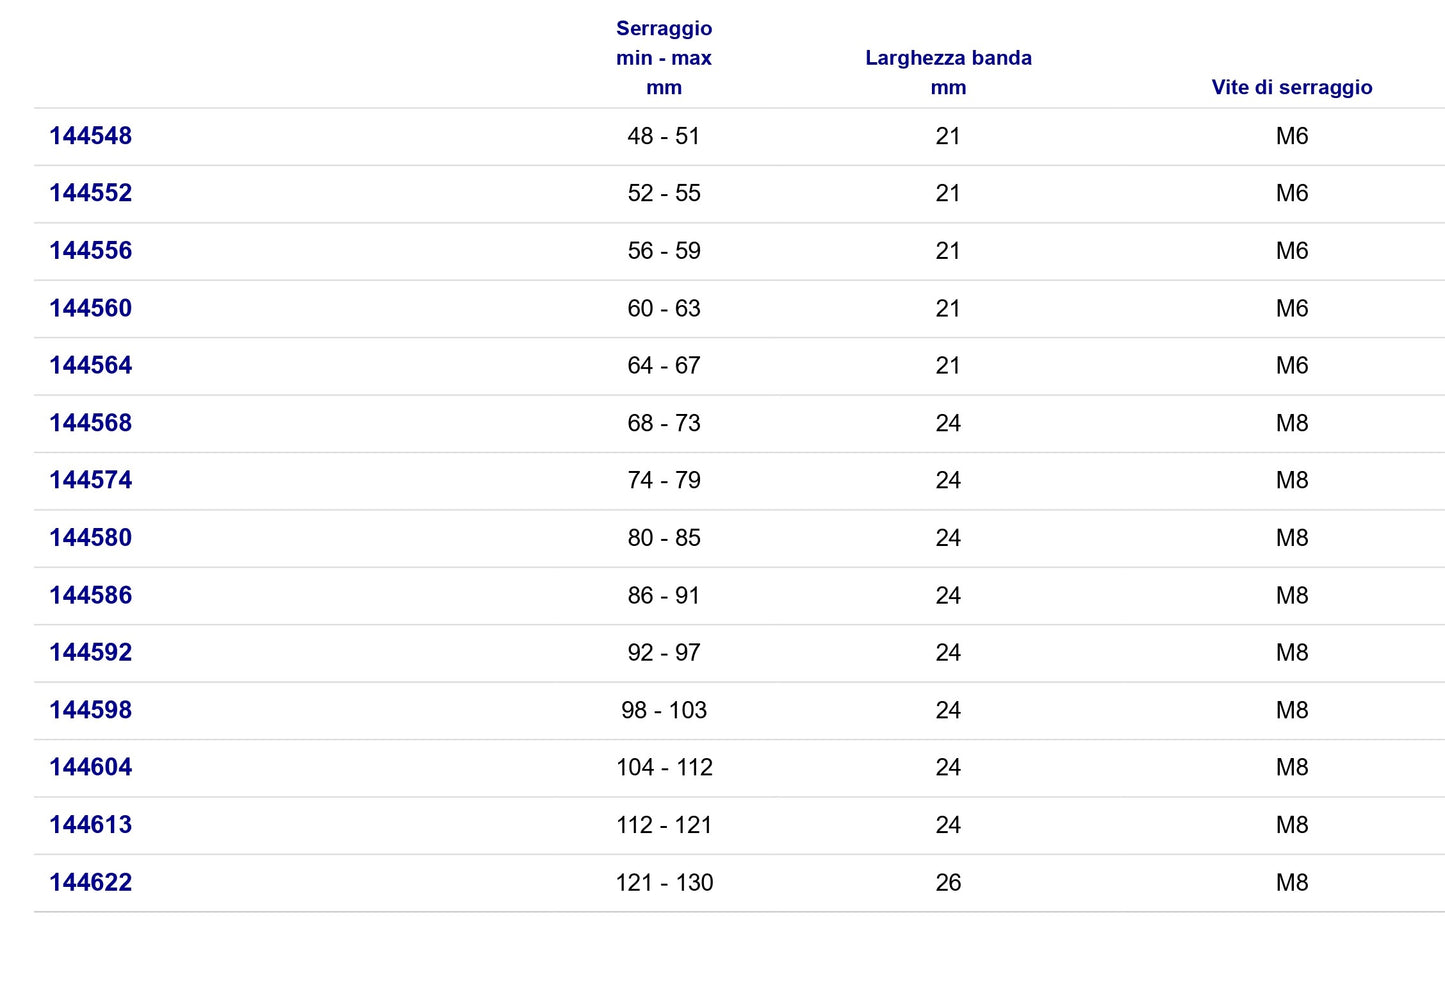Viewport: 1445px width, 1008px height.
Task: Click the Vite di serraggio header
Action: (1292, 87)
